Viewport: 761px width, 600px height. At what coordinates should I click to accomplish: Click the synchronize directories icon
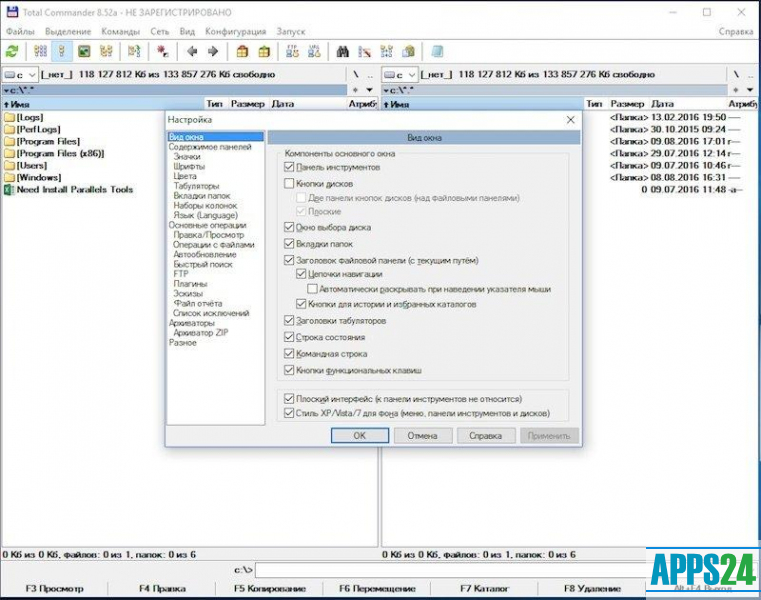(387, 51)
